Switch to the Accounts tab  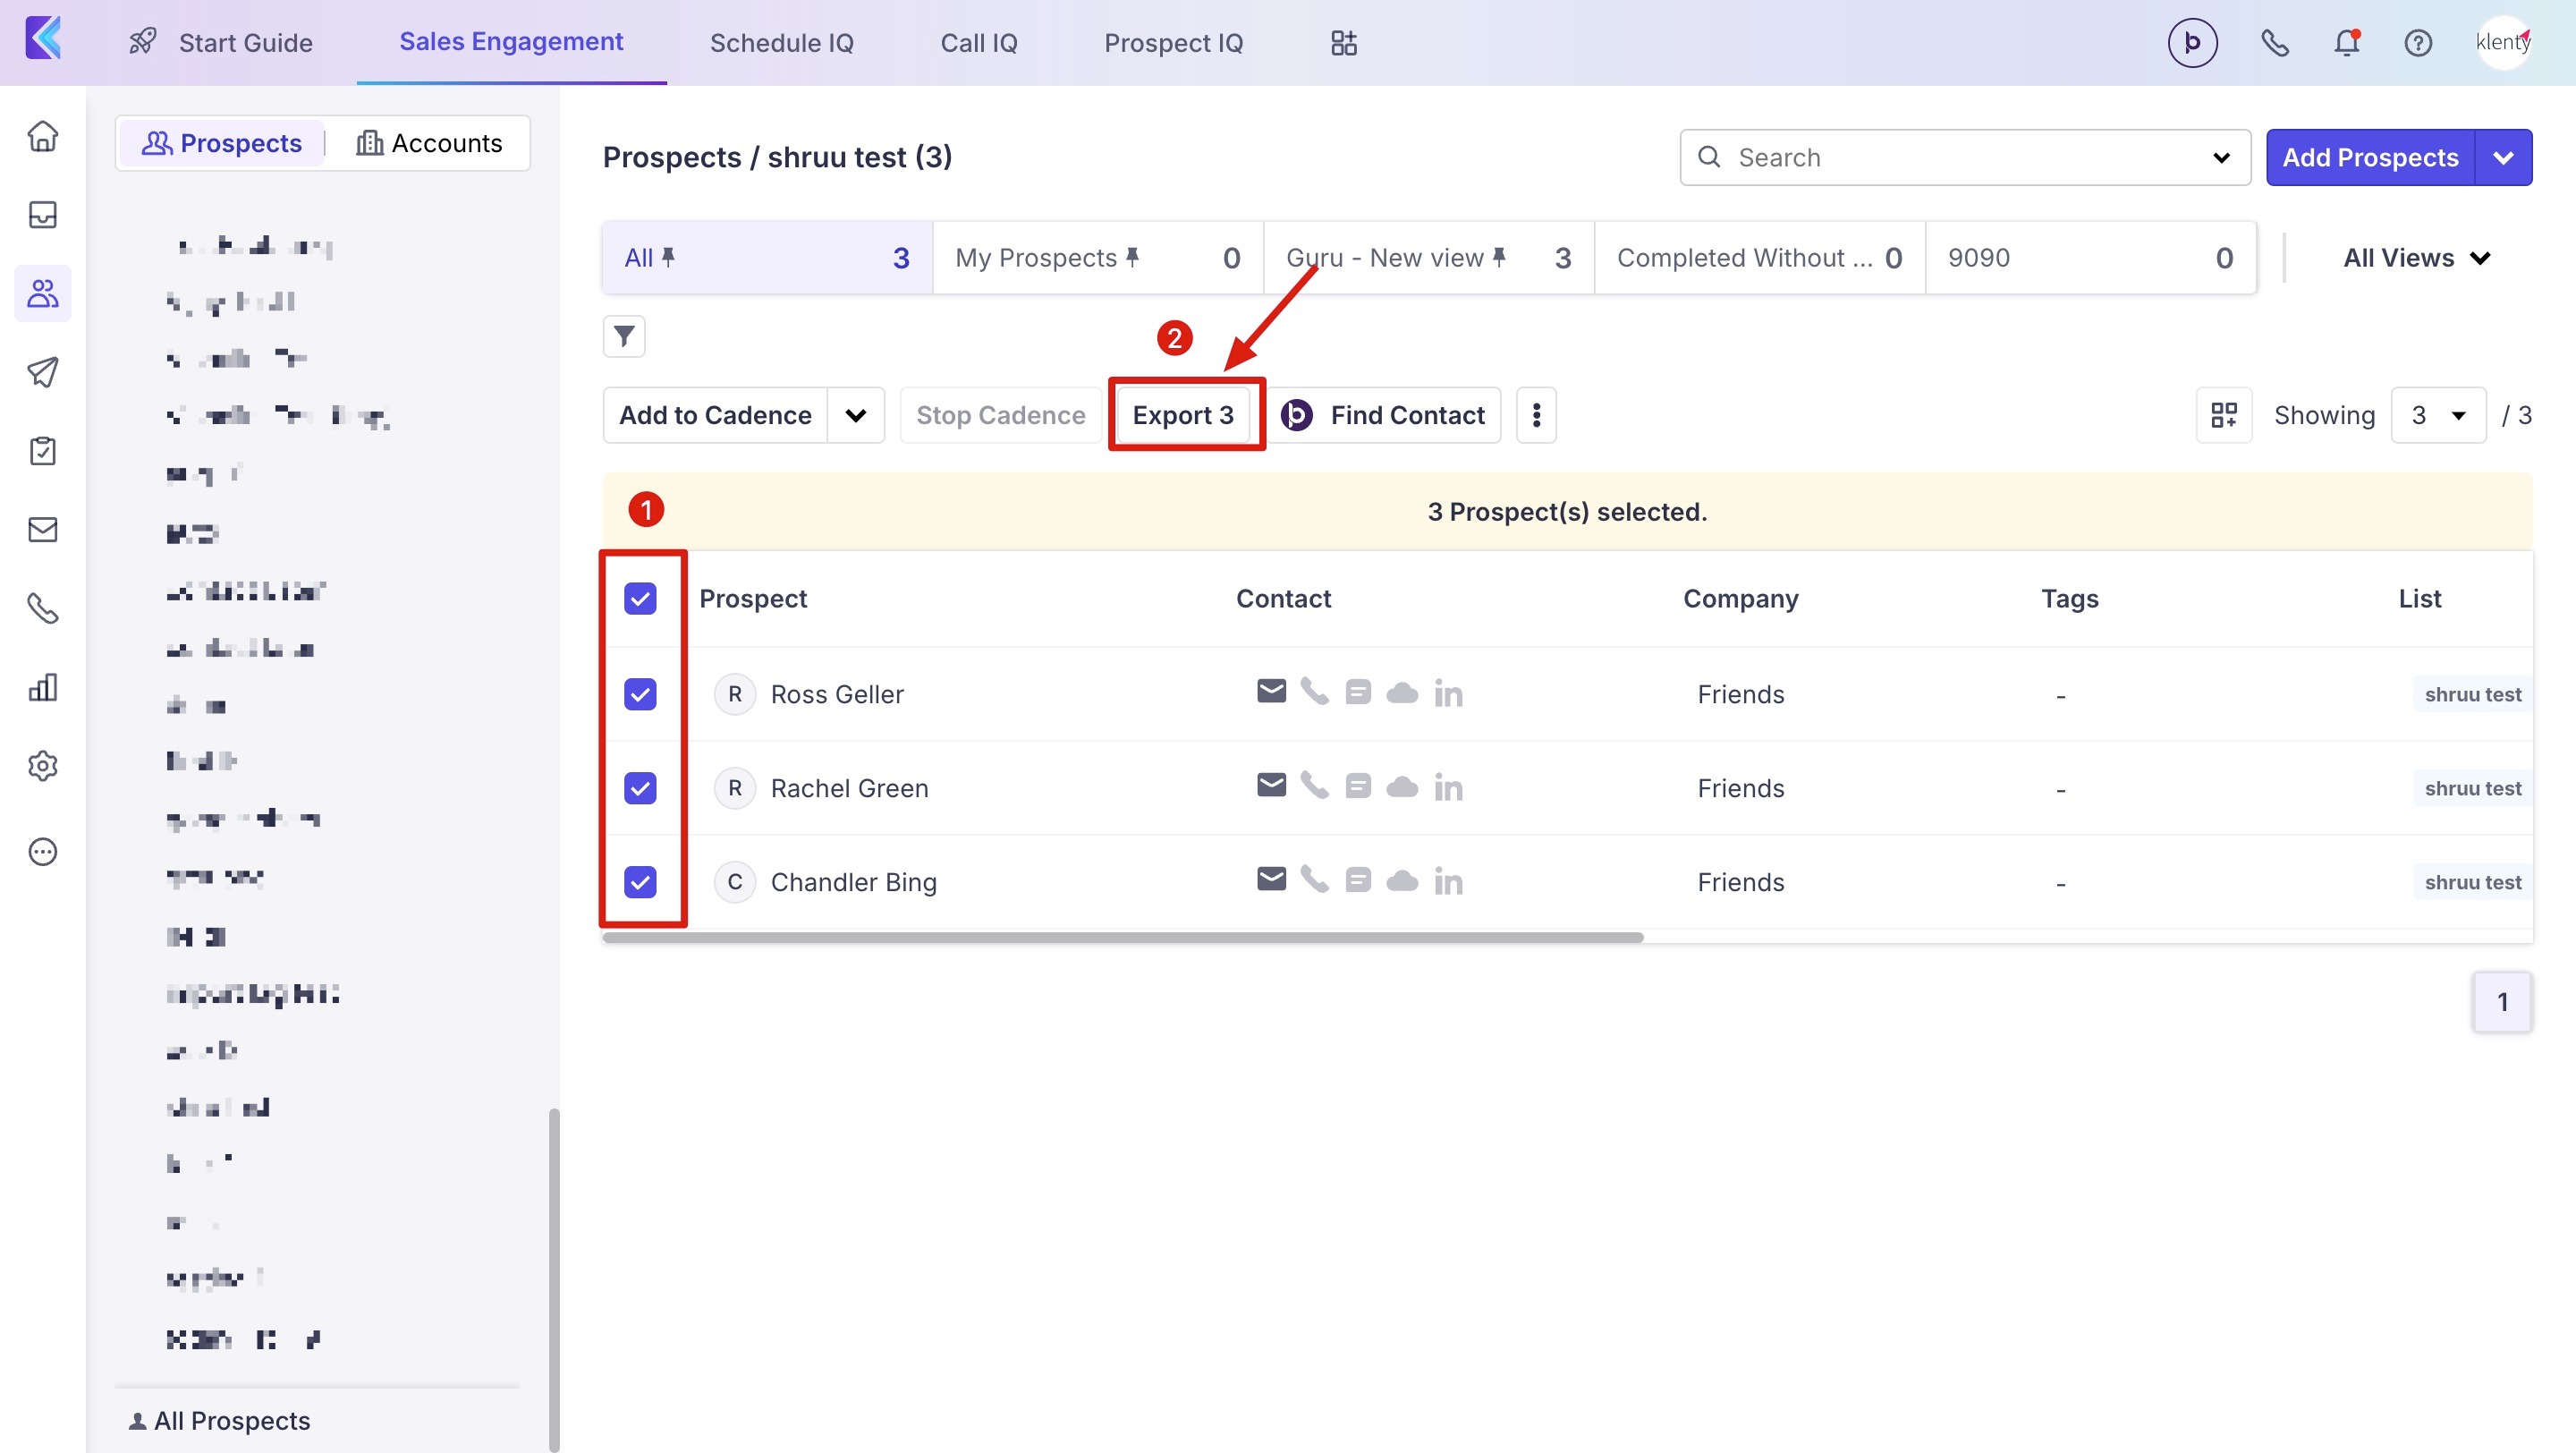430,143
